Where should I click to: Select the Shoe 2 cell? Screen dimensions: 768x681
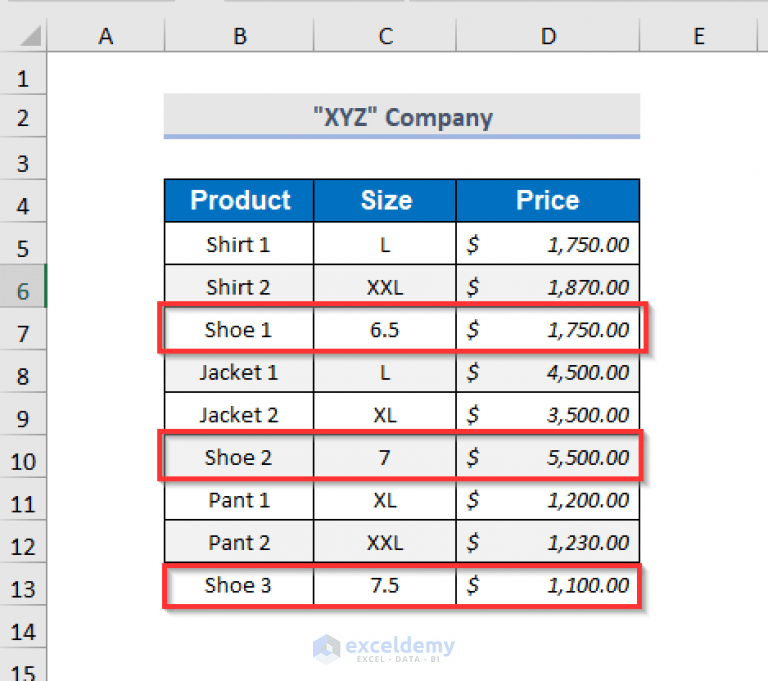239,457
